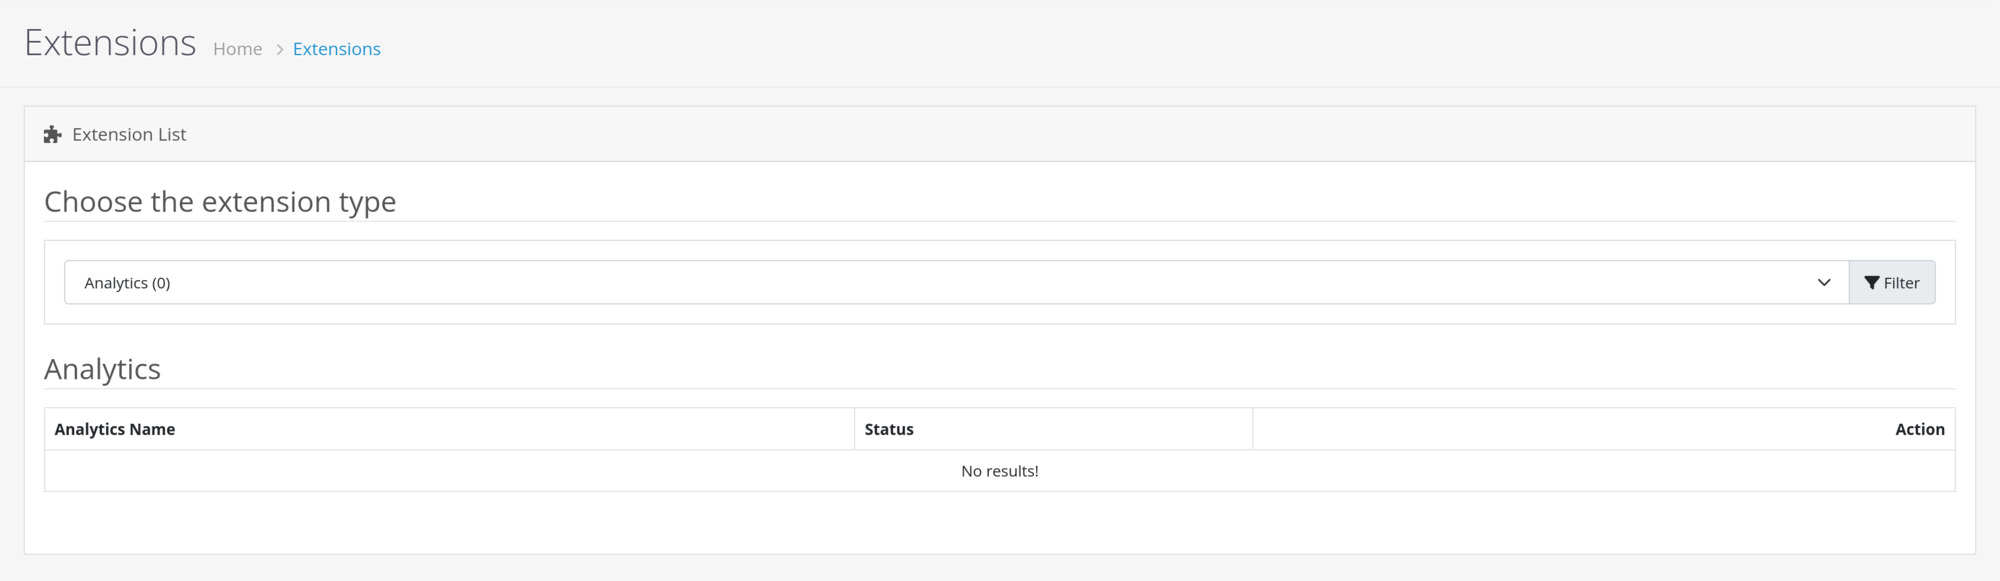Click the Action column header
Image resolution: width=2000 pixels, height=581 pixels.
click(1921, 428)
